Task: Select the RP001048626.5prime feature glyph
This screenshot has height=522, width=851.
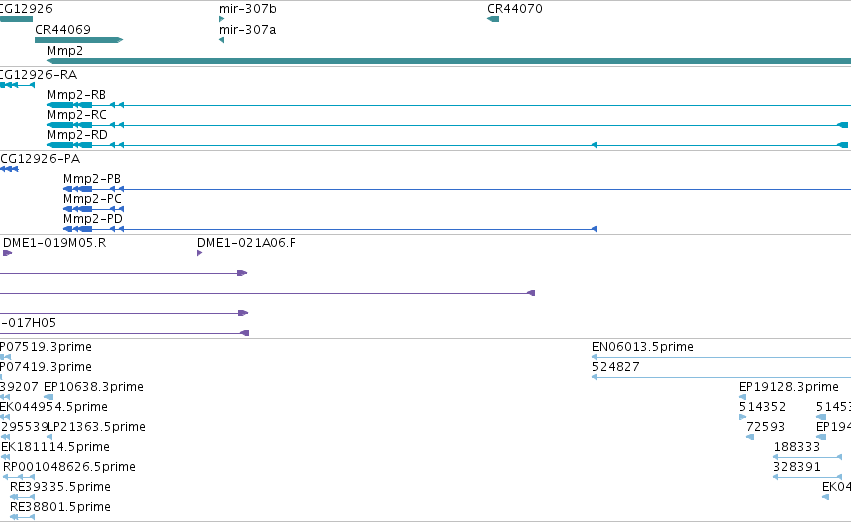Action: coord(19,477)
